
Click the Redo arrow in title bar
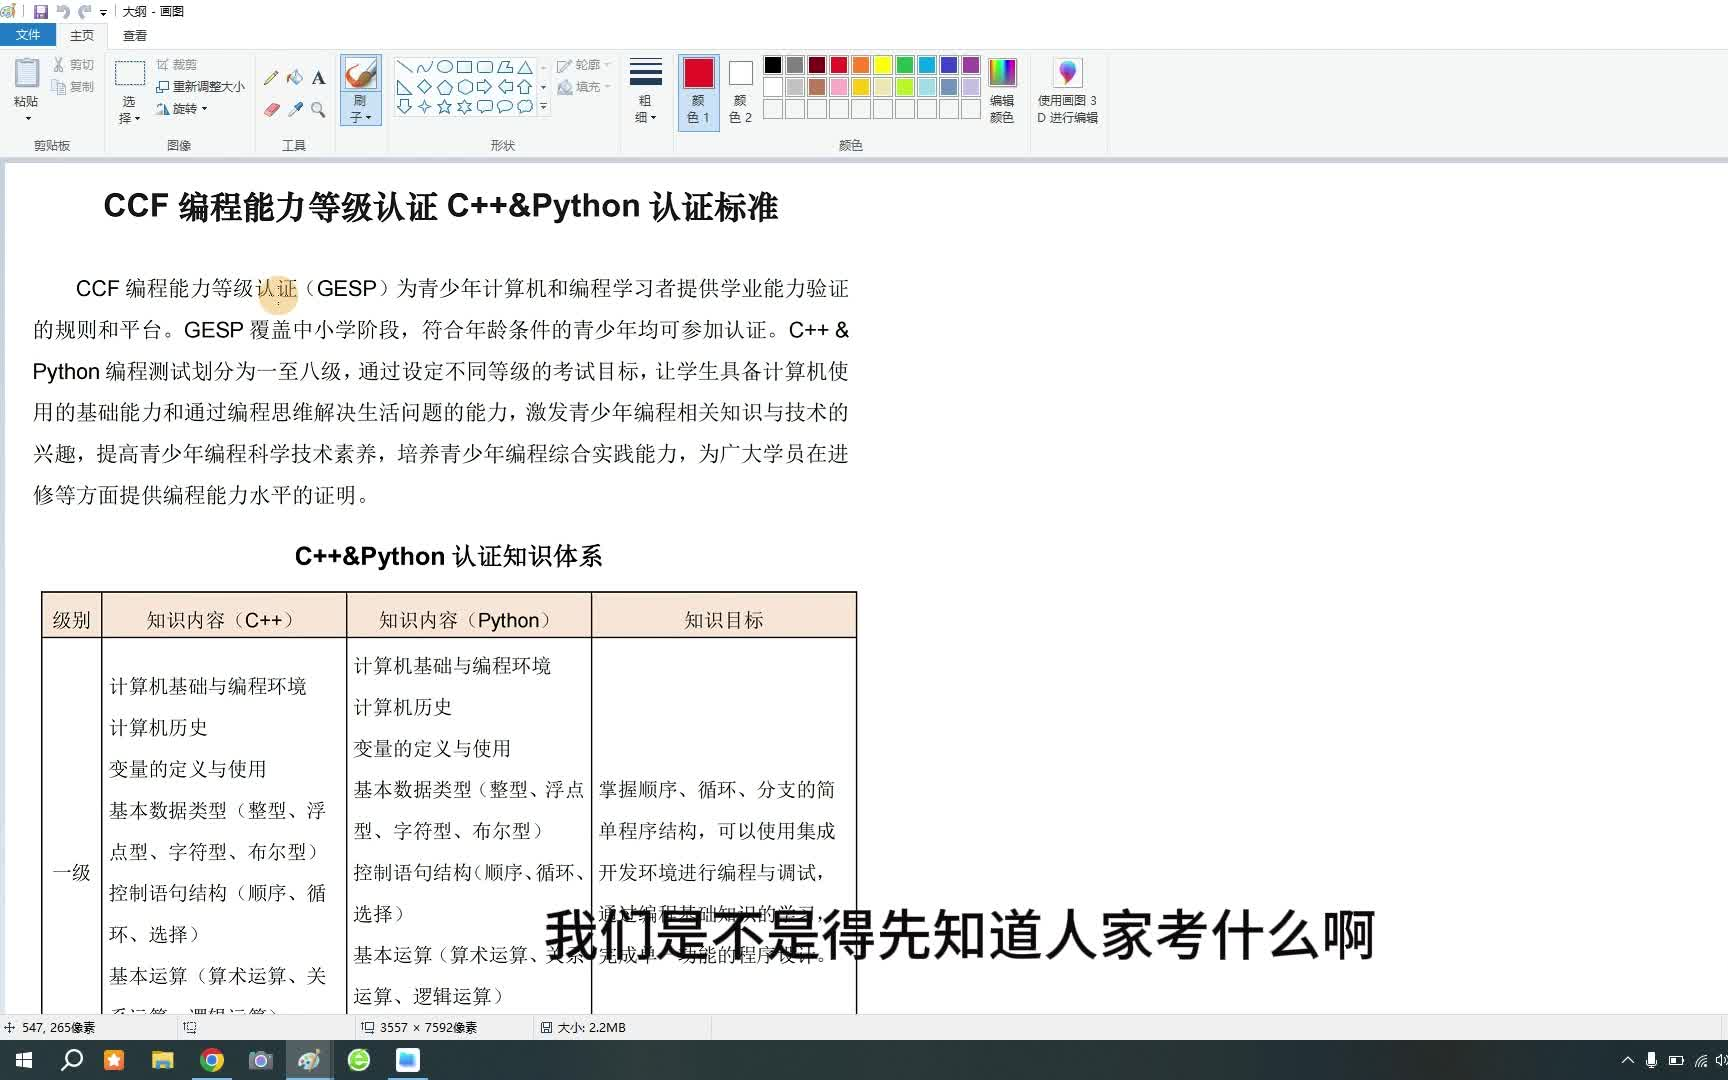(x=84, y=12)
